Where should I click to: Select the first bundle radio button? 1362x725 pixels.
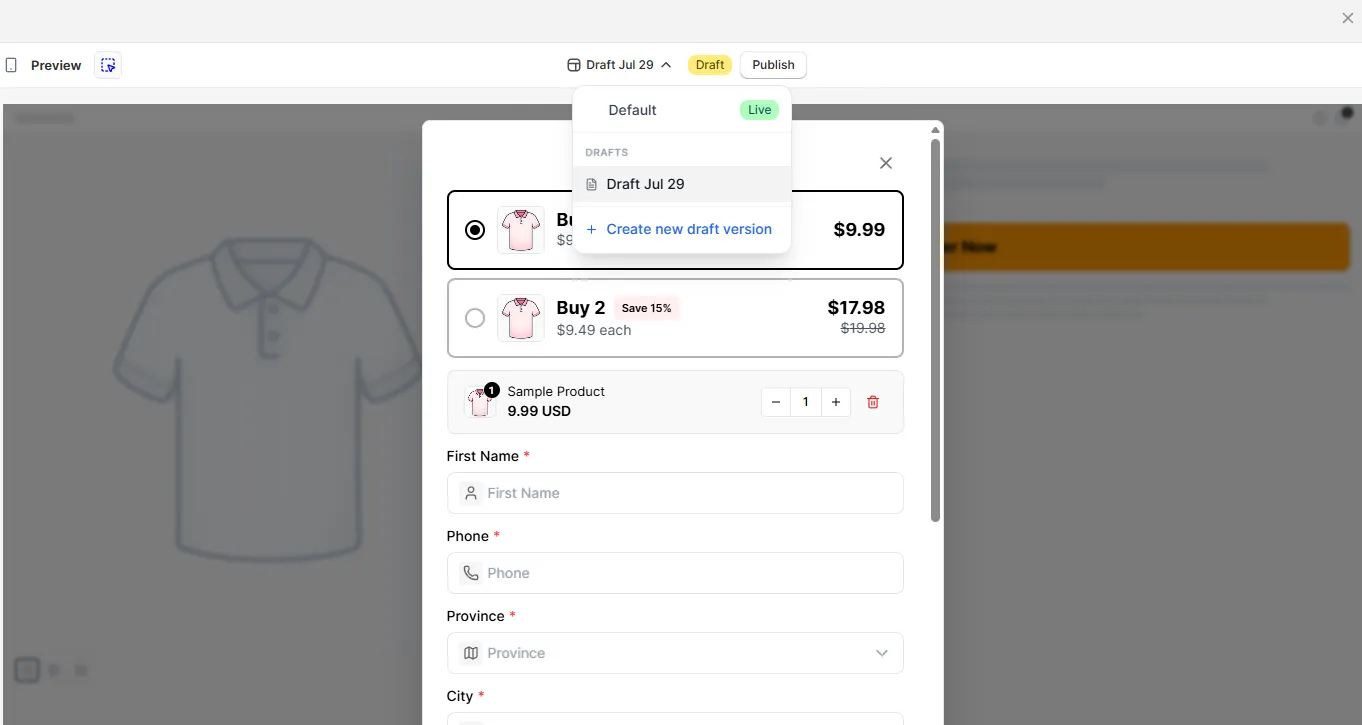pyautogui.click(x=475, y=230)
